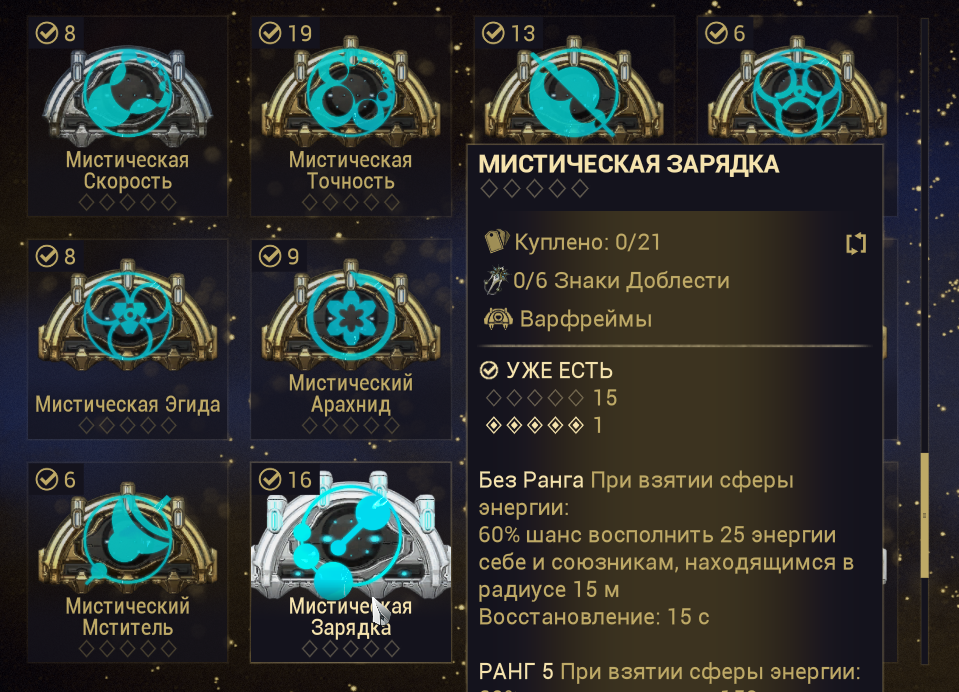Viewport: 959px width, 692px height.
Task: Select the Мистический Мститель arcane icon
Action: [x=127, y=538]
